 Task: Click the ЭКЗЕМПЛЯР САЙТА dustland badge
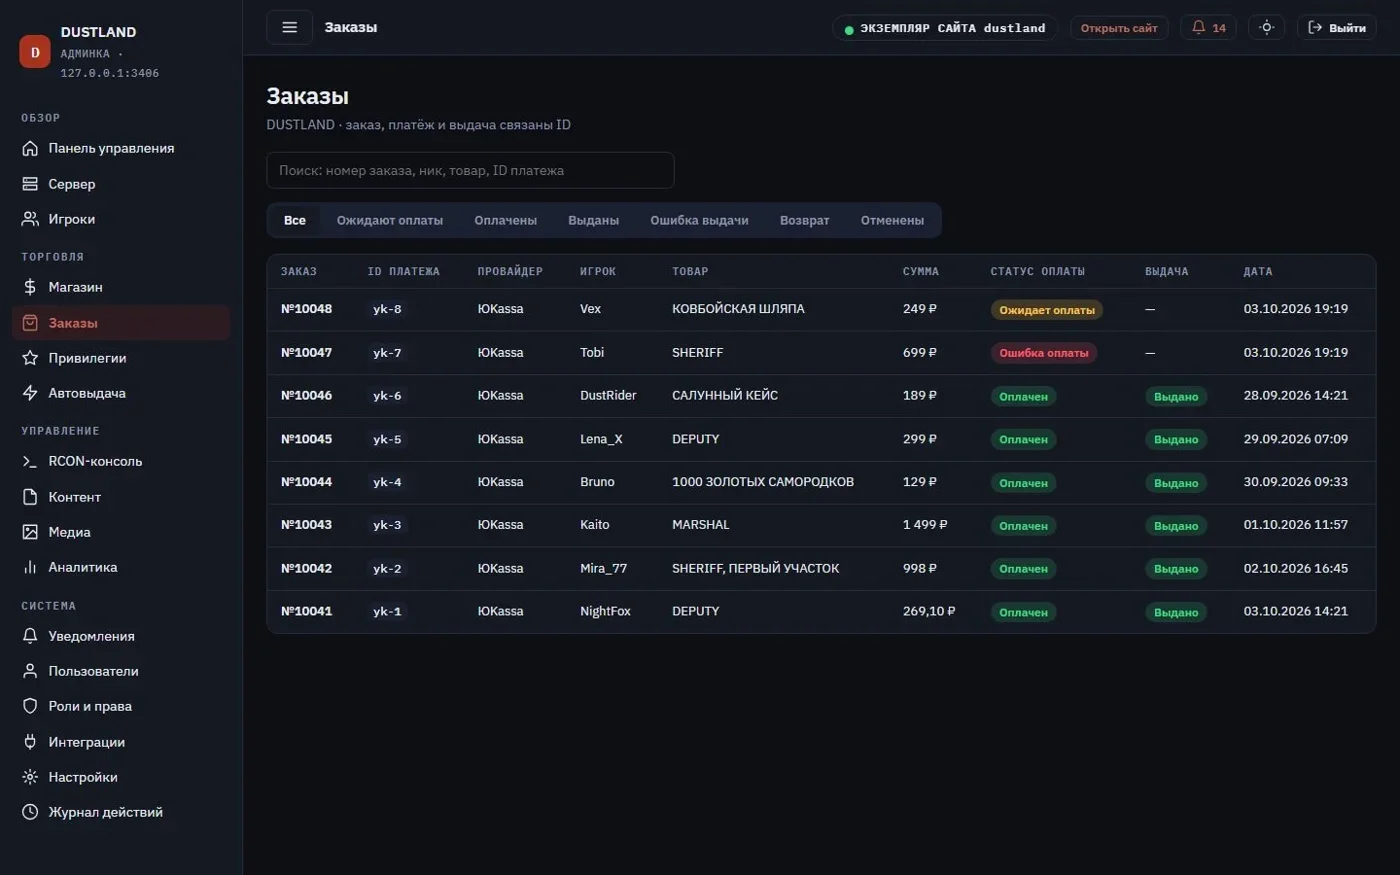click(945, 28)
